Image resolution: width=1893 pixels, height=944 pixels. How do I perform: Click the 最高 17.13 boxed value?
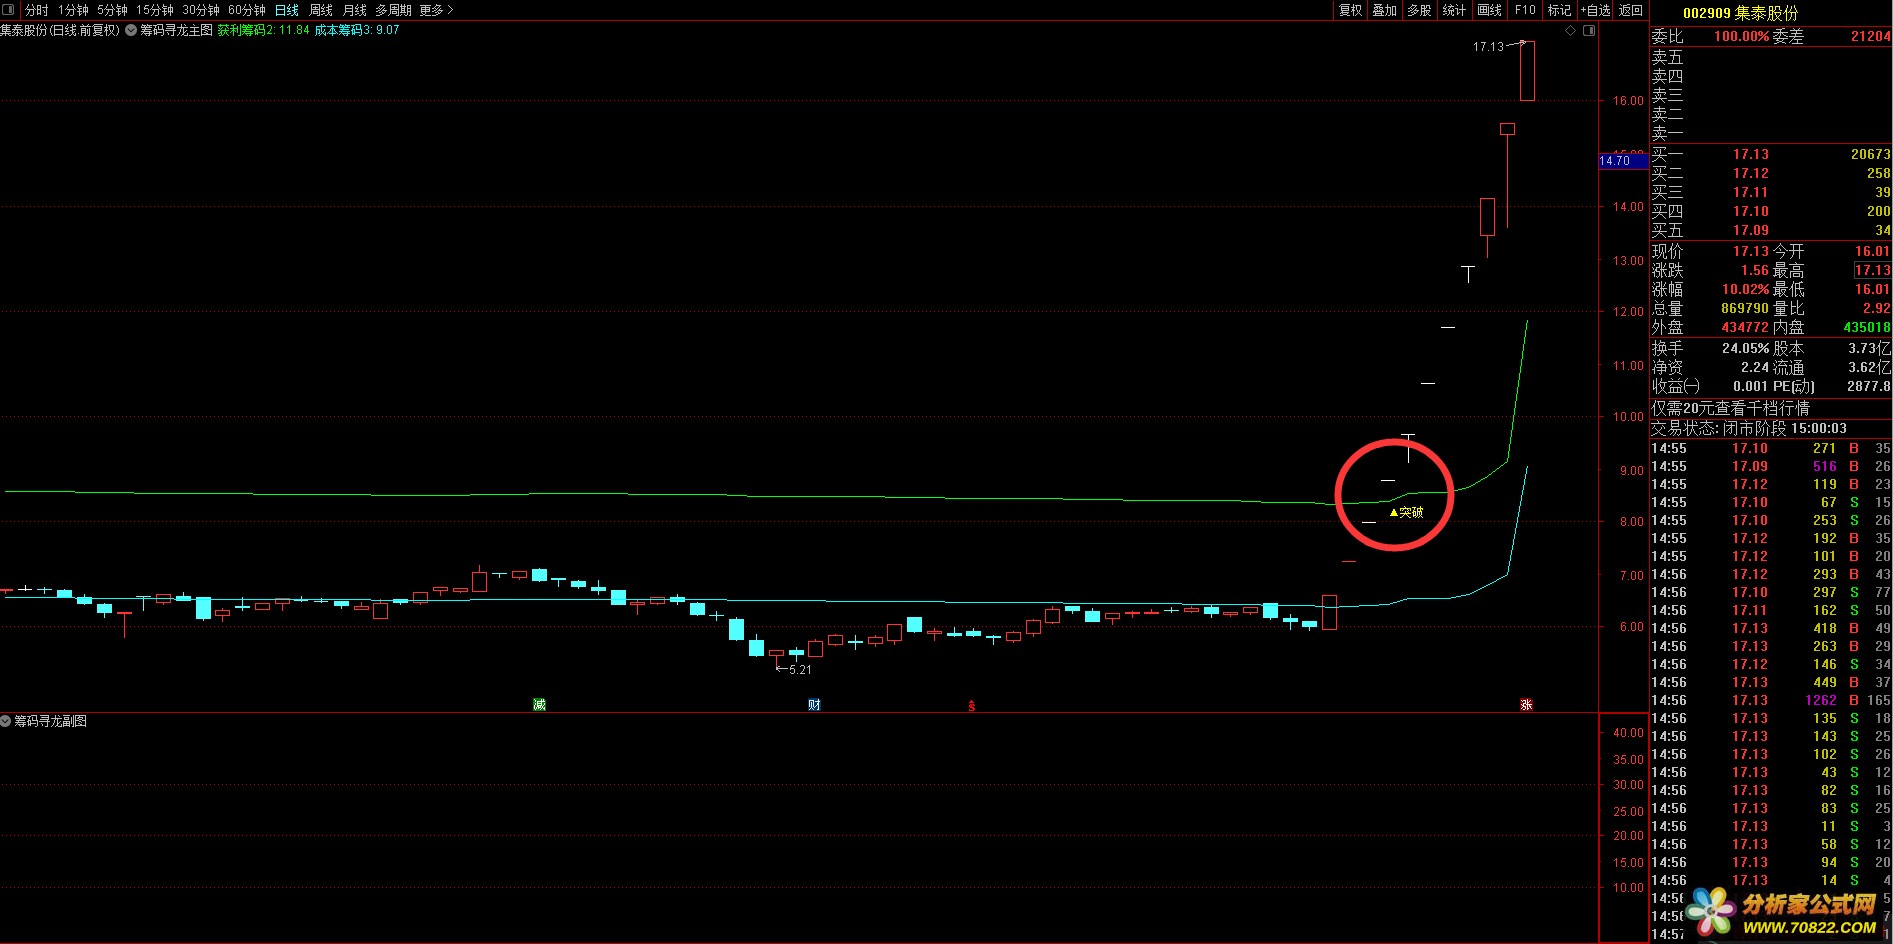(x=1872, y=270)
